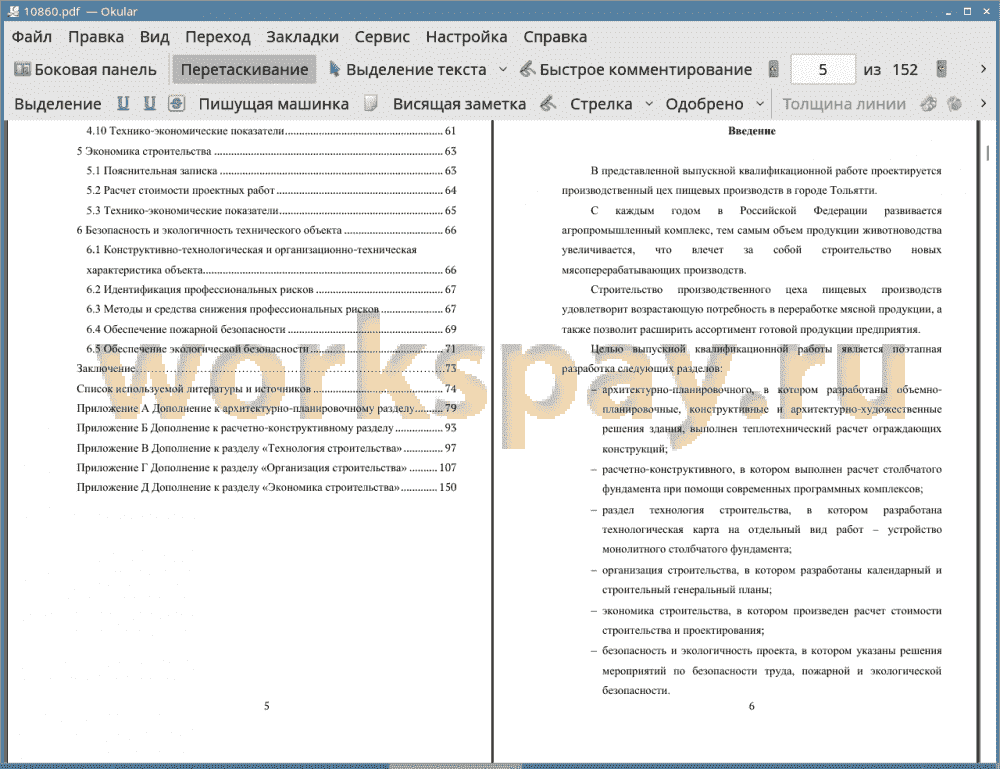The width and height of the screenshot is (1000, 769).
Task: Click the freehand line pencil icon
Action: point(548,103)
